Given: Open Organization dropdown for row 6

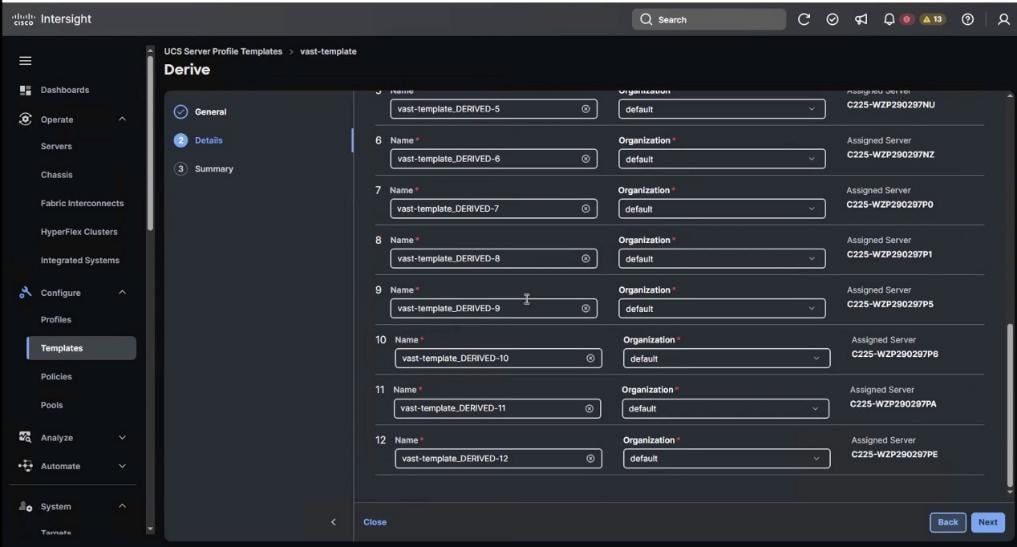Looking at the screenshot, I should pos(722,159).
